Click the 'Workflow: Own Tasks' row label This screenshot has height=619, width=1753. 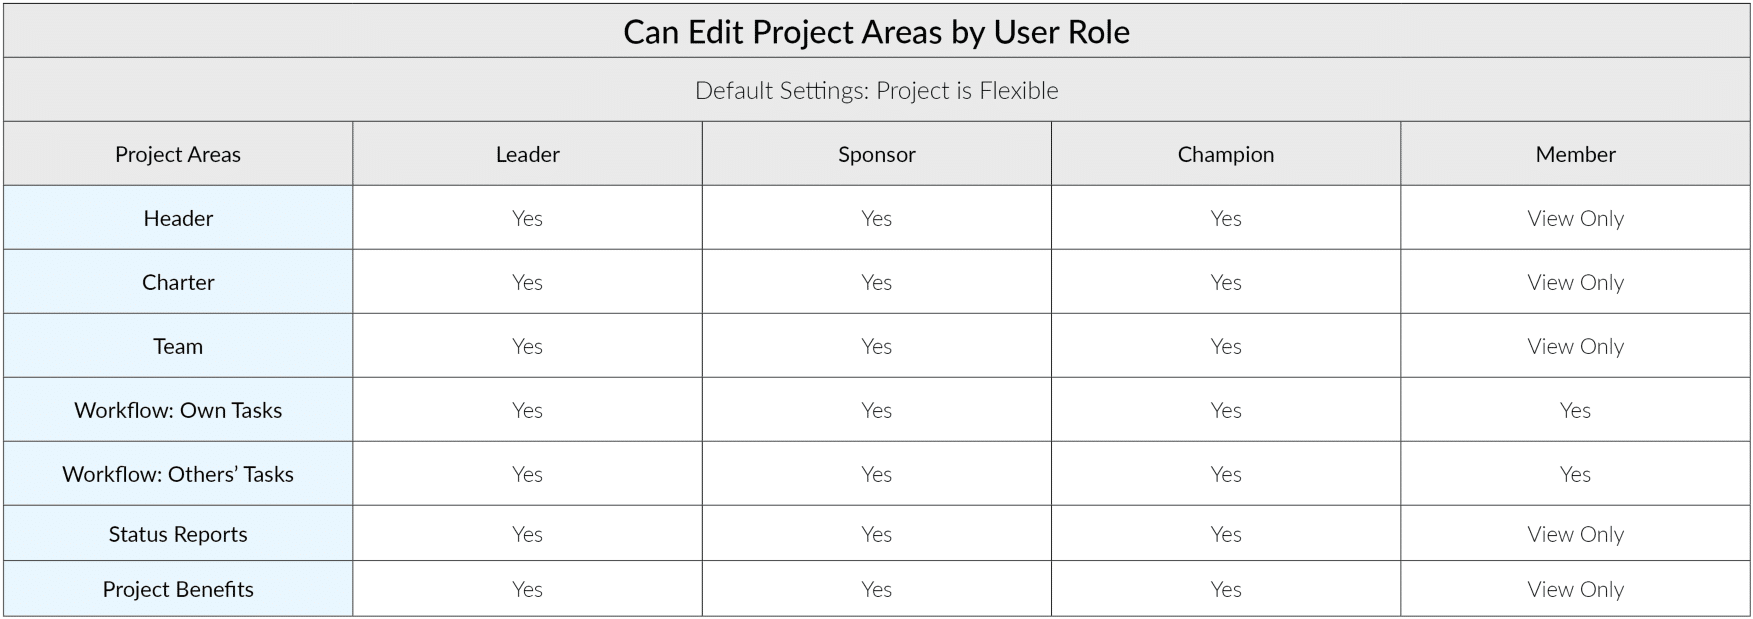178,411
